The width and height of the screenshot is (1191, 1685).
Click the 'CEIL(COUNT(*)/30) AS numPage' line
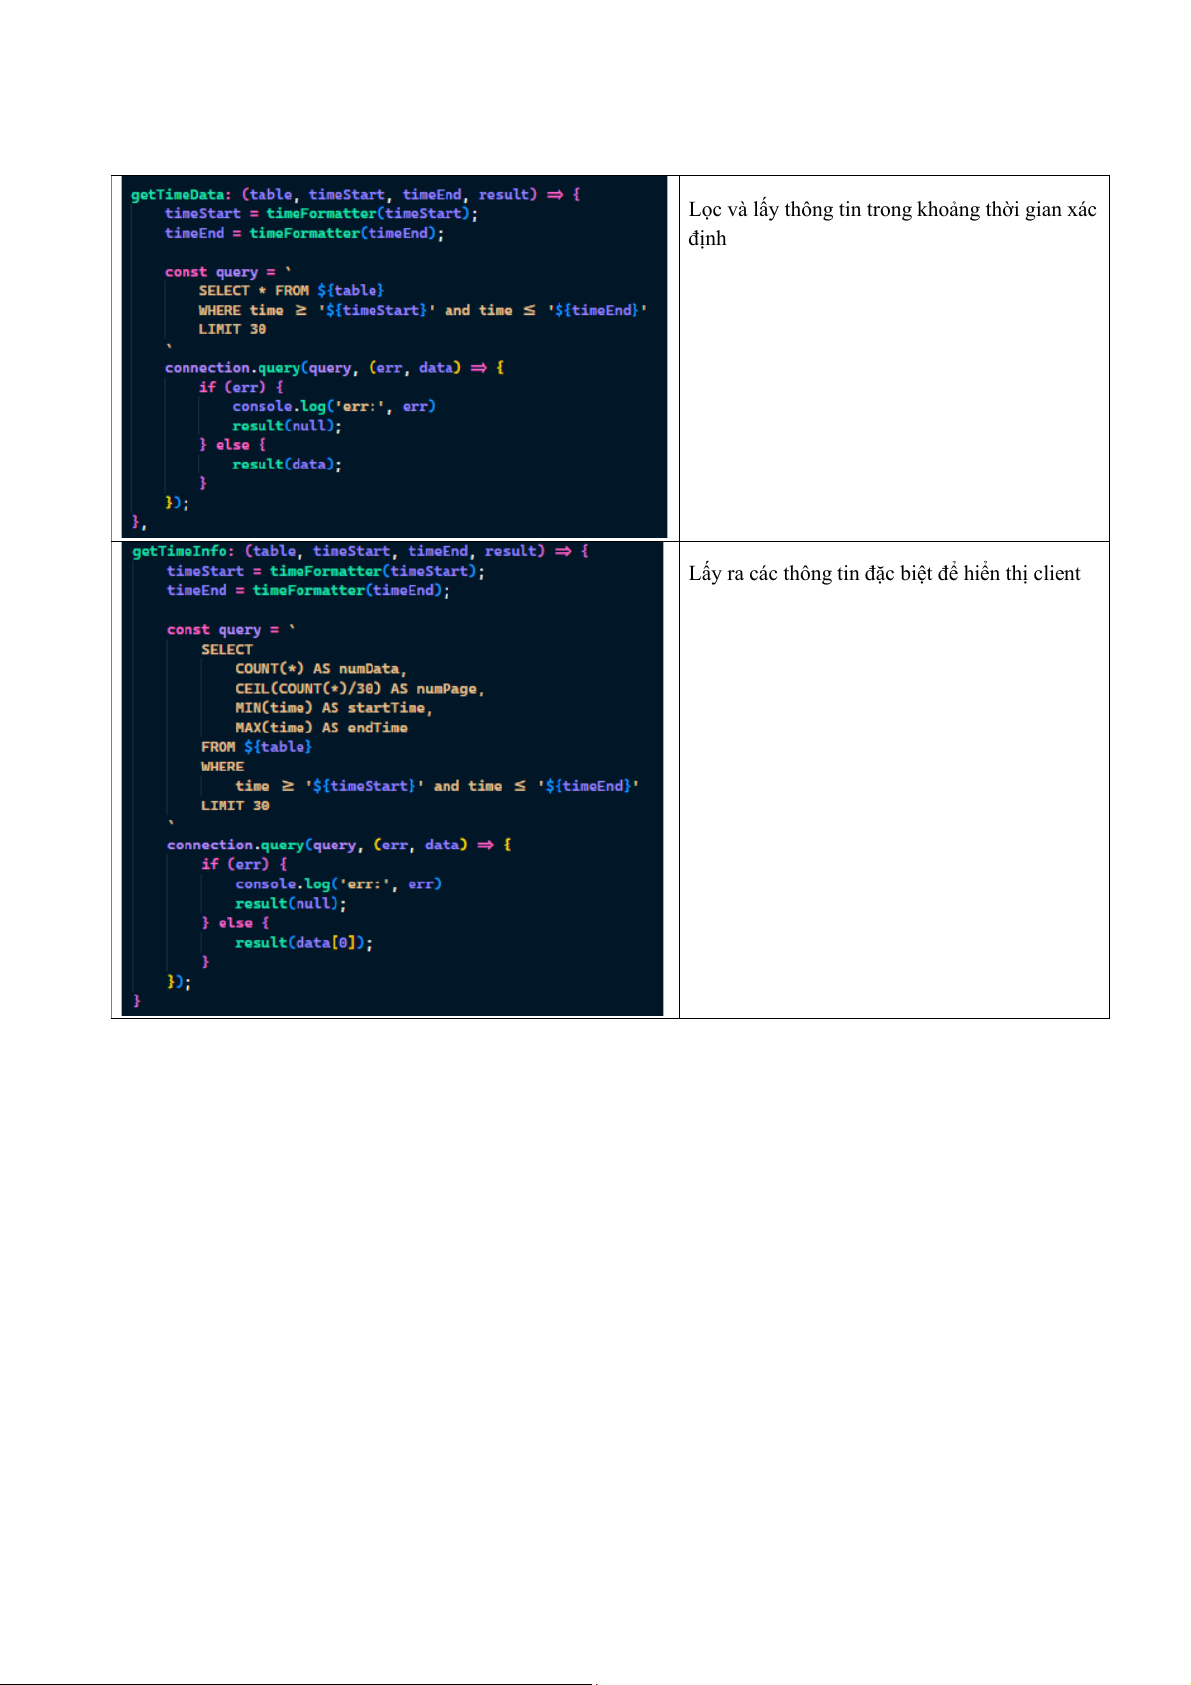[359, 689]
